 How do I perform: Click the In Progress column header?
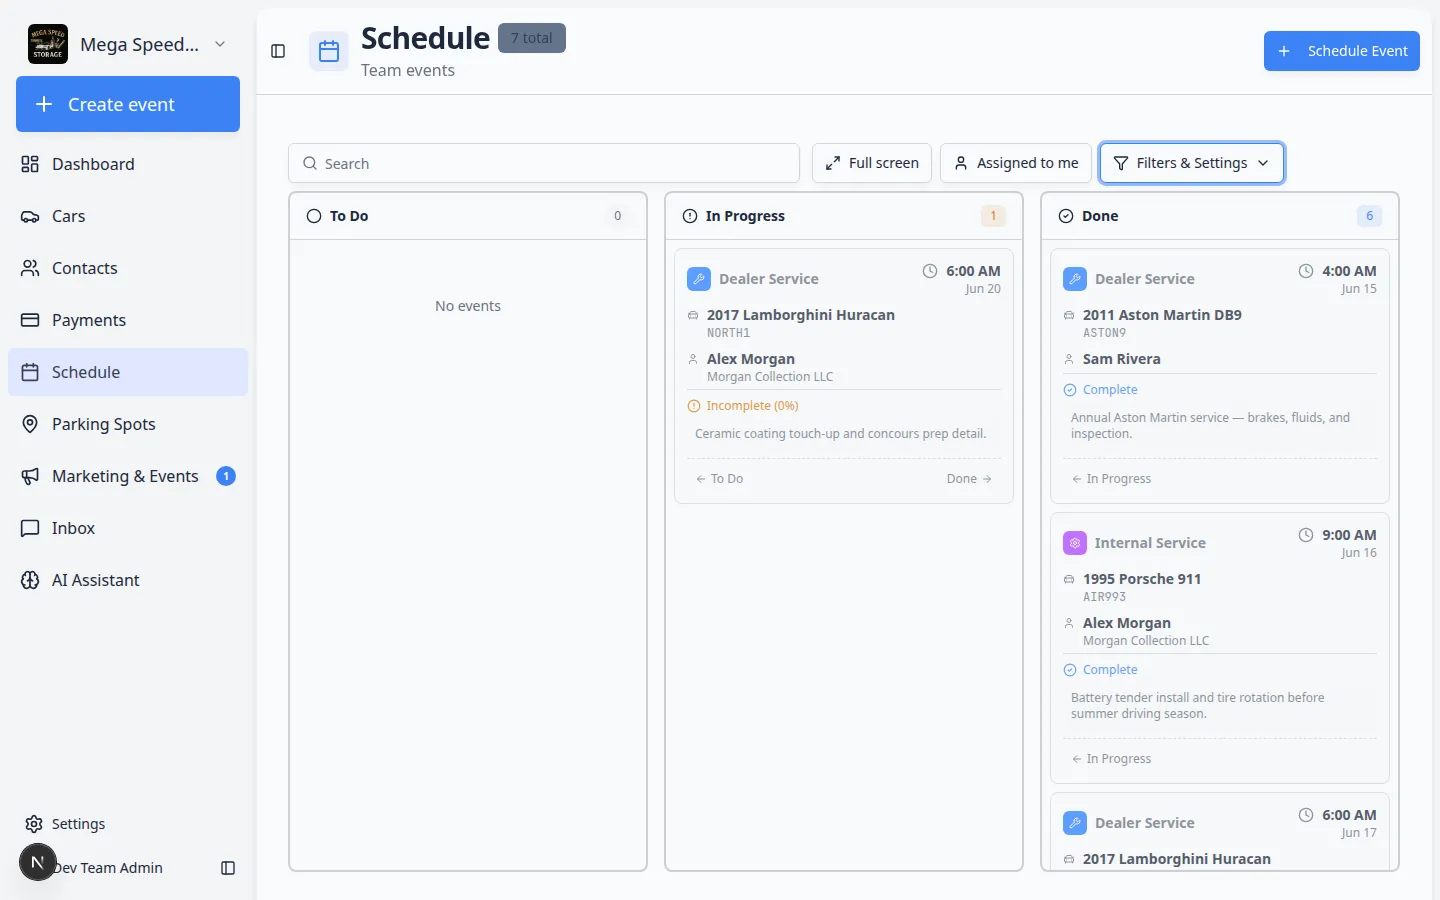click(844, 216)
